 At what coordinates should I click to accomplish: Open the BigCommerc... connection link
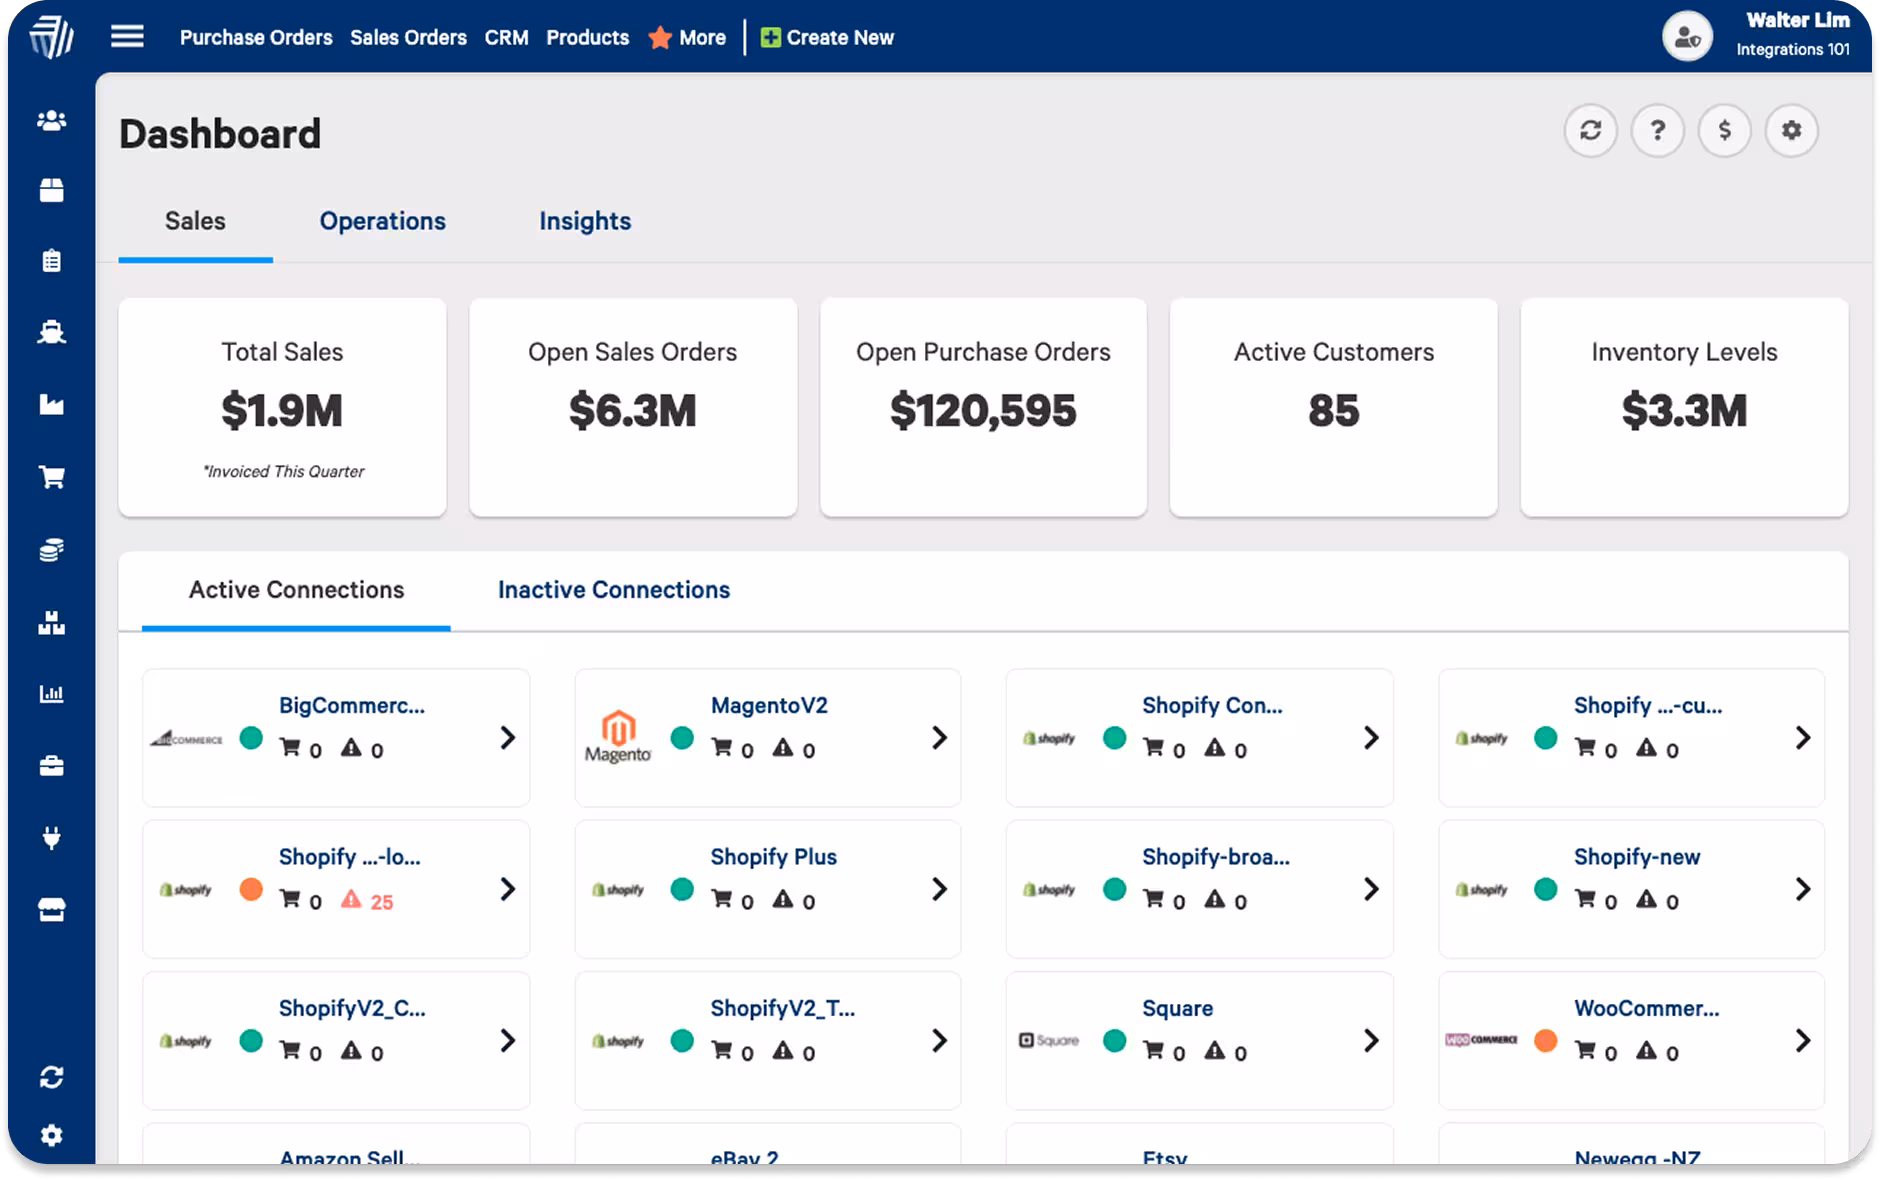click(352, 706)
